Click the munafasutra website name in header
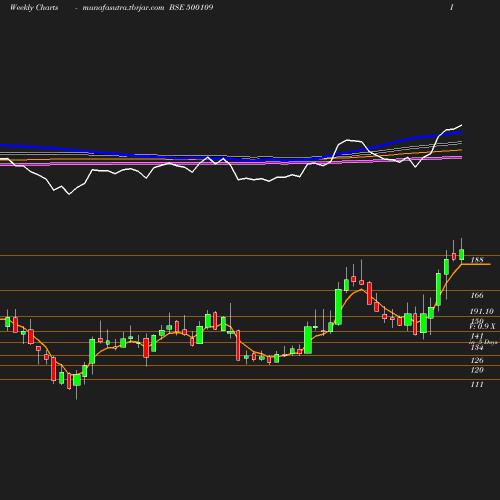Viewport: 500px width, 500px height. [x=123, y=7]
